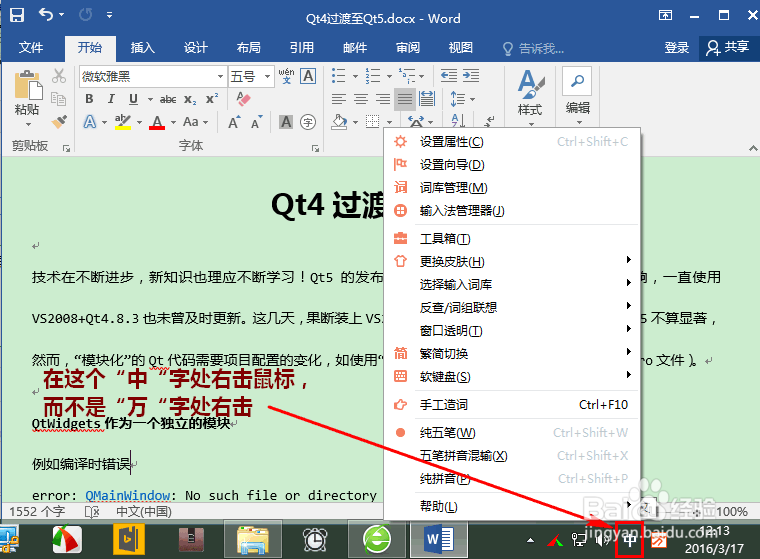Insert enclosed character (字 in circle)
Image resolution: width=760 pixels, height=559 pixels.
(x=308, y=122)
